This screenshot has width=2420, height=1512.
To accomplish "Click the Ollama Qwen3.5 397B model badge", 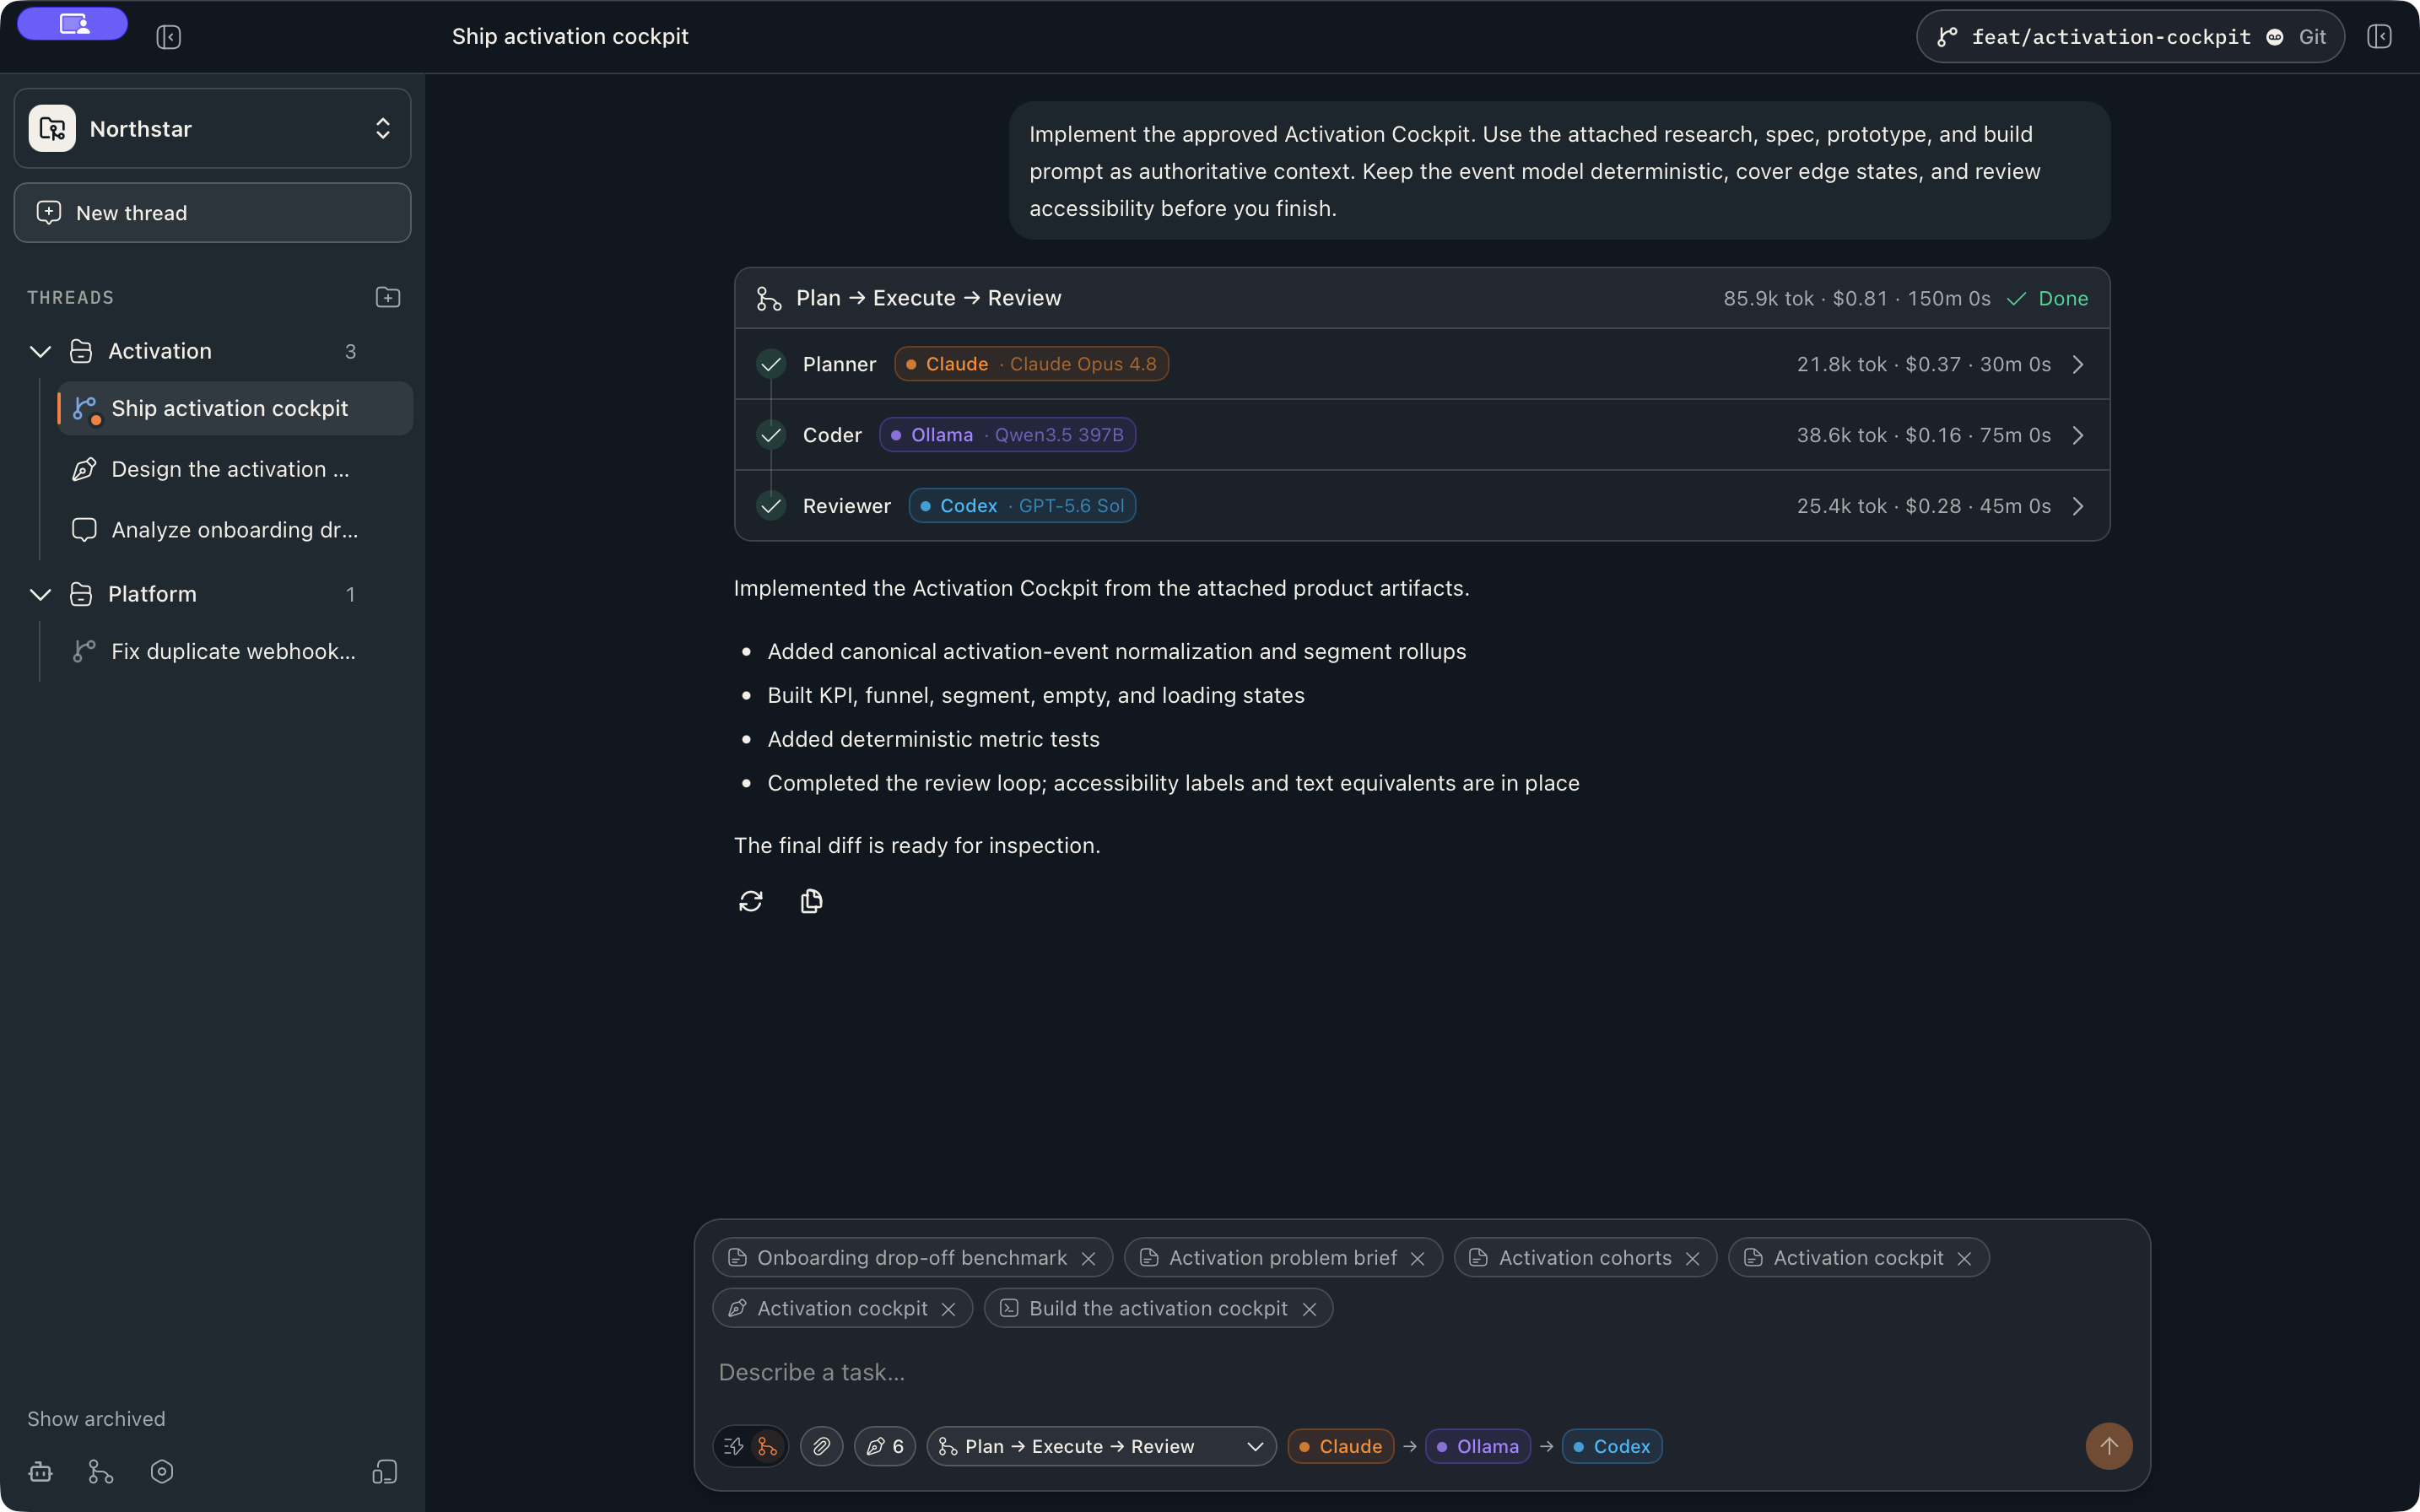I will click(1007, 435).
